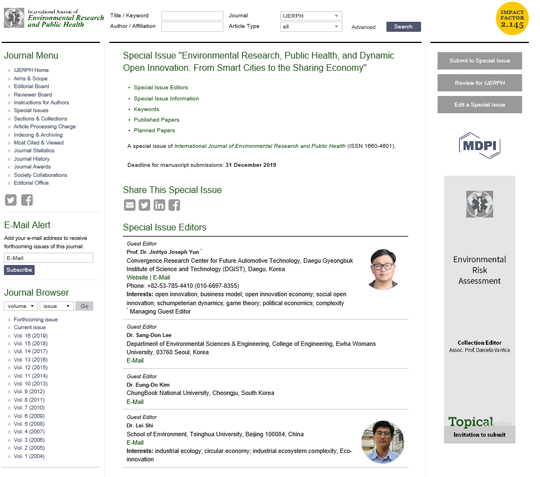Open Special Issues menu item

[31, 110]
